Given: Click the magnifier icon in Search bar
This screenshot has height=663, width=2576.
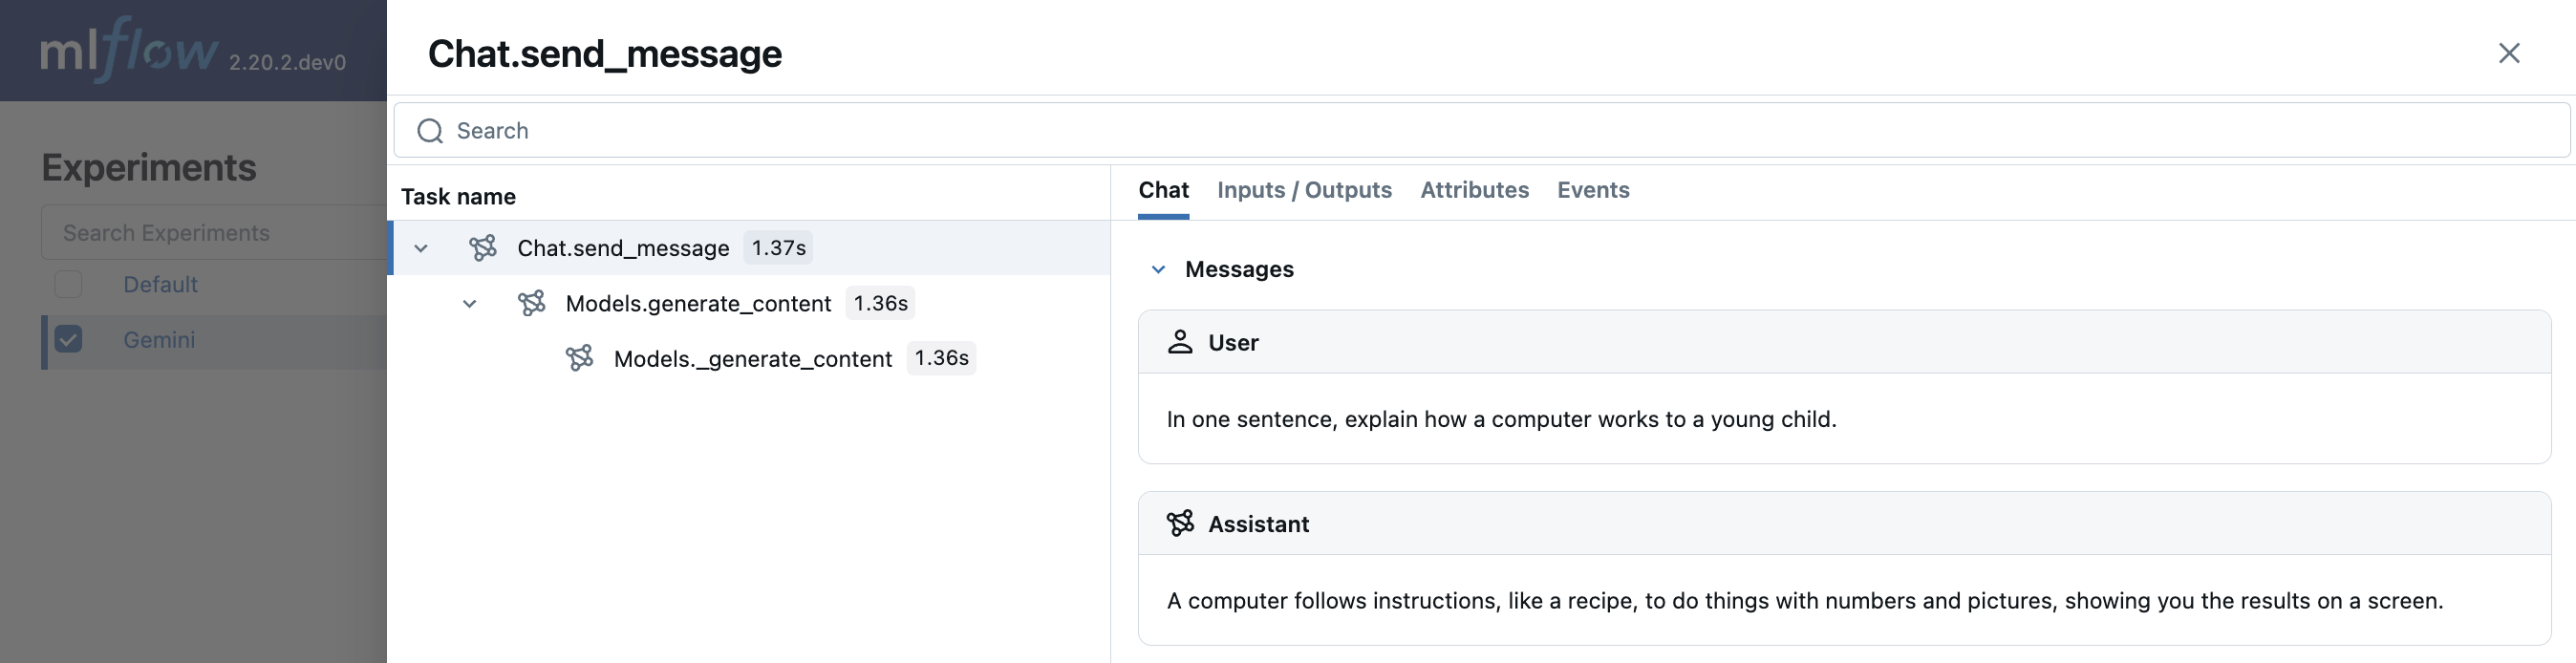Looking at the screenshot, I should (430, 131).
